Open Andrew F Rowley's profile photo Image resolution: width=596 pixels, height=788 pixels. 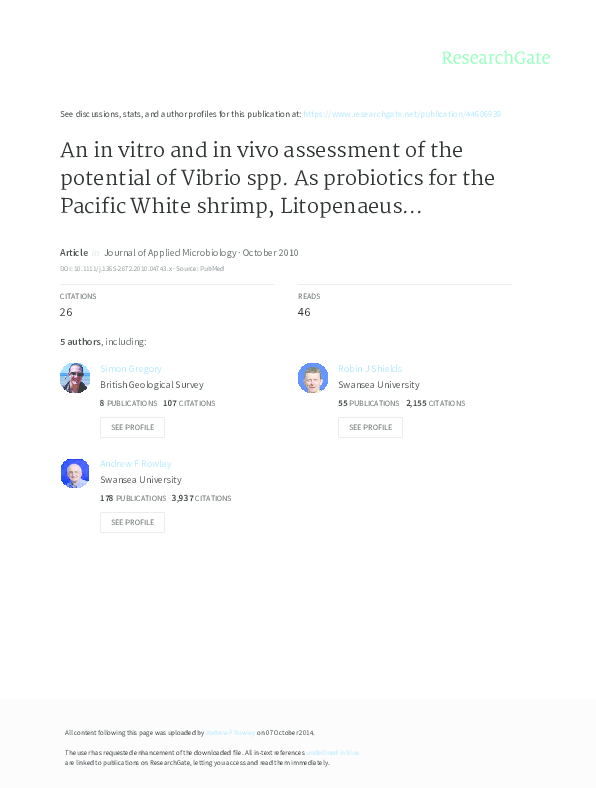pyautogui.click(x=75, y=473)
